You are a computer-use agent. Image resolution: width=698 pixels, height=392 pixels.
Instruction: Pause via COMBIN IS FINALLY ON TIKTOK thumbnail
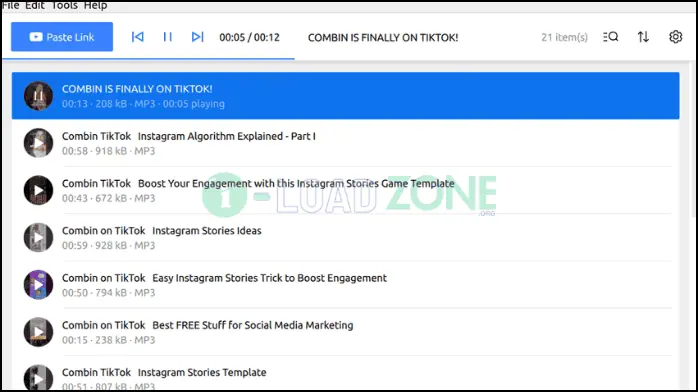[x=38, y=96]
